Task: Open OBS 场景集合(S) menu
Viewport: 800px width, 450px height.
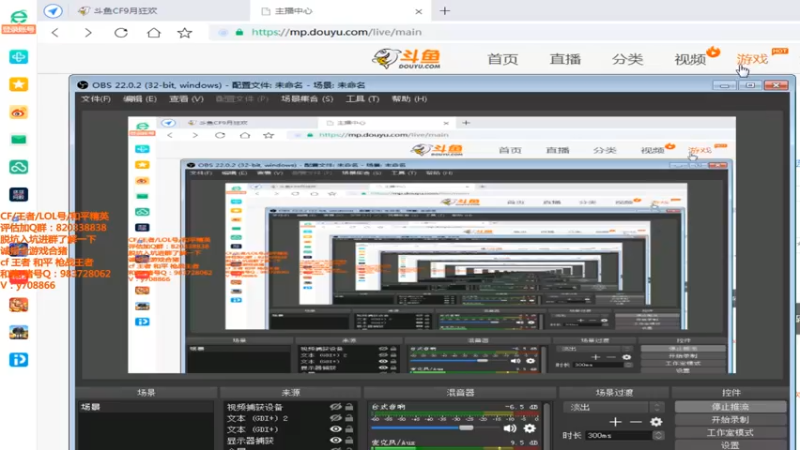Action: pos(307,99)
